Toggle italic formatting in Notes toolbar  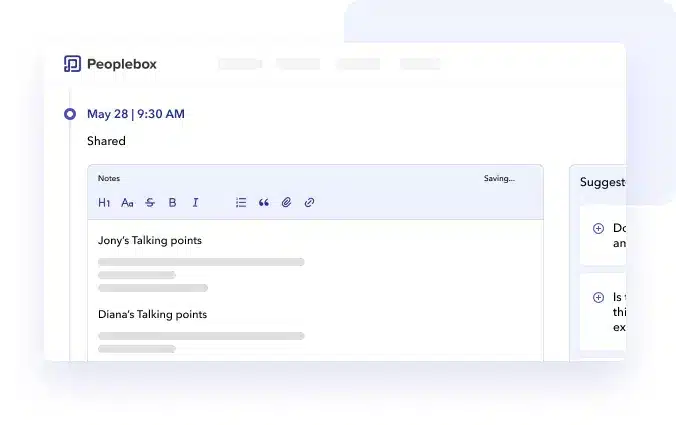[x=195, y=203]
